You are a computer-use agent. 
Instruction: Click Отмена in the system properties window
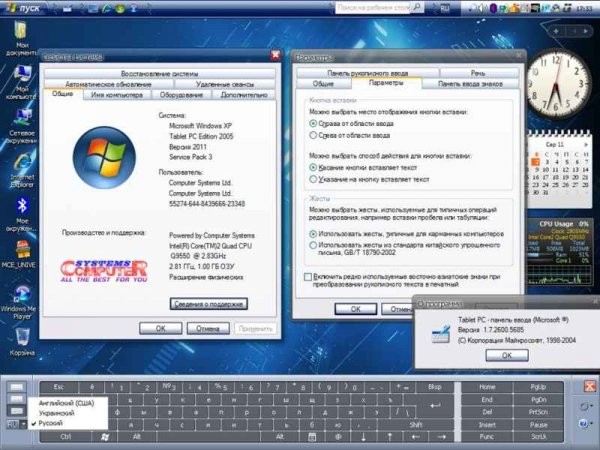[208, 328]
